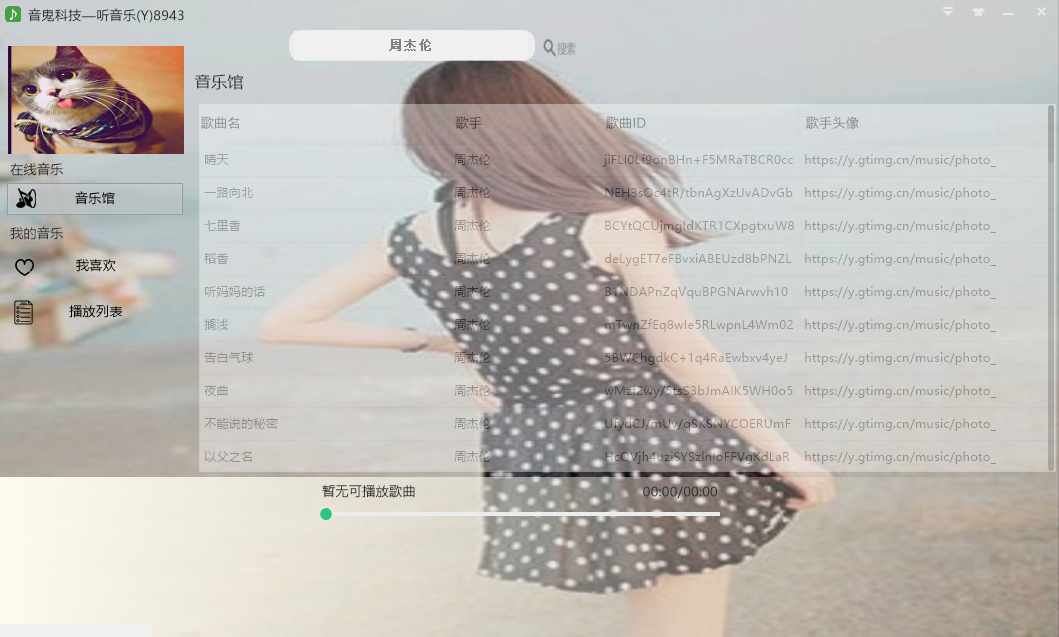Image resolution: width=1059 pixels, height=637 pixels.
Task: Open the skin theme shirt icon
Action: coord(978,12)
